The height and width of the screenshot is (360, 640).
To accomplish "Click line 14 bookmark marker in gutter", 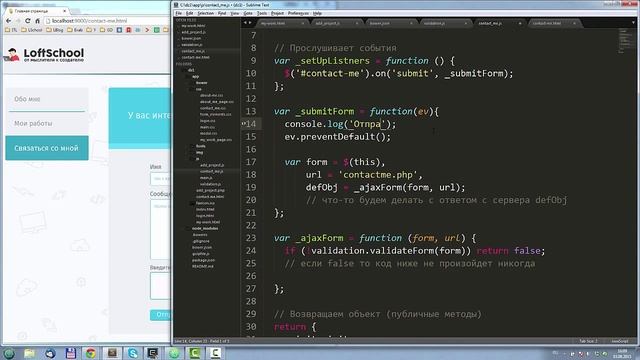I will point(243,123).
